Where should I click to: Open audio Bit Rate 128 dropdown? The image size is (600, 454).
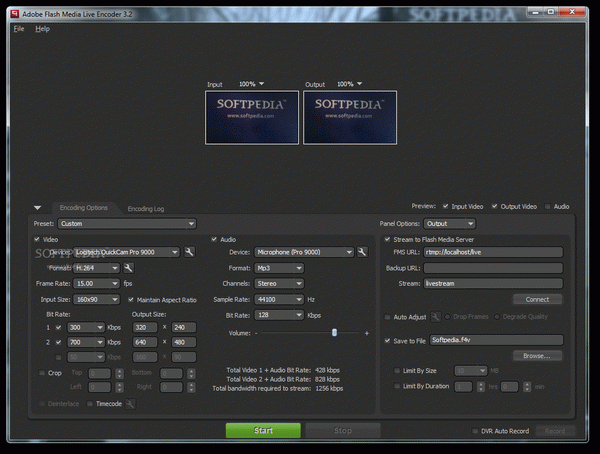(279, 315)
